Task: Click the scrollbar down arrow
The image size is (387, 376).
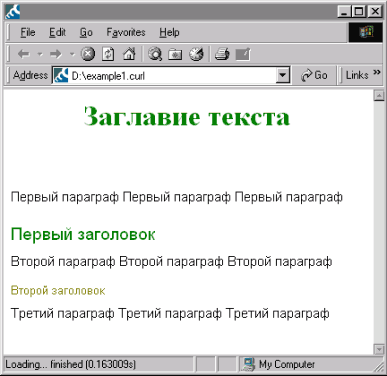Action: (379, 349)
